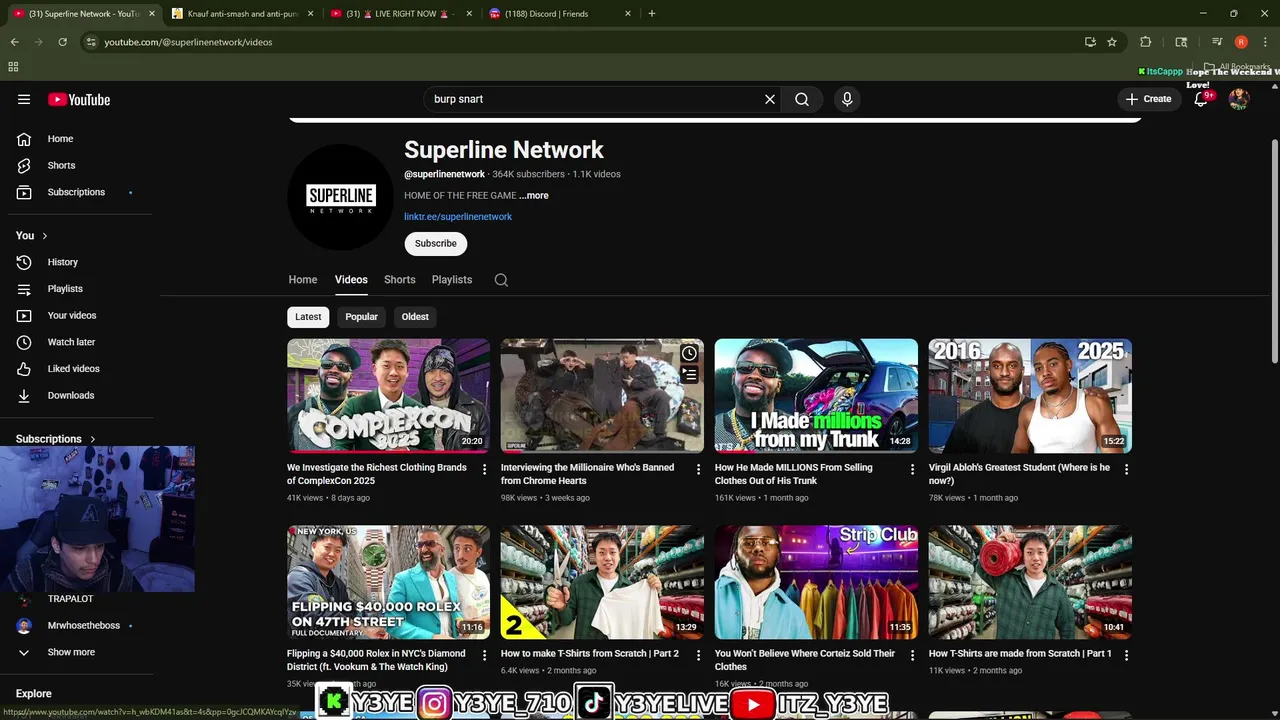
Task: Switch to channel Playlists tab
Action: coord(452,280)
